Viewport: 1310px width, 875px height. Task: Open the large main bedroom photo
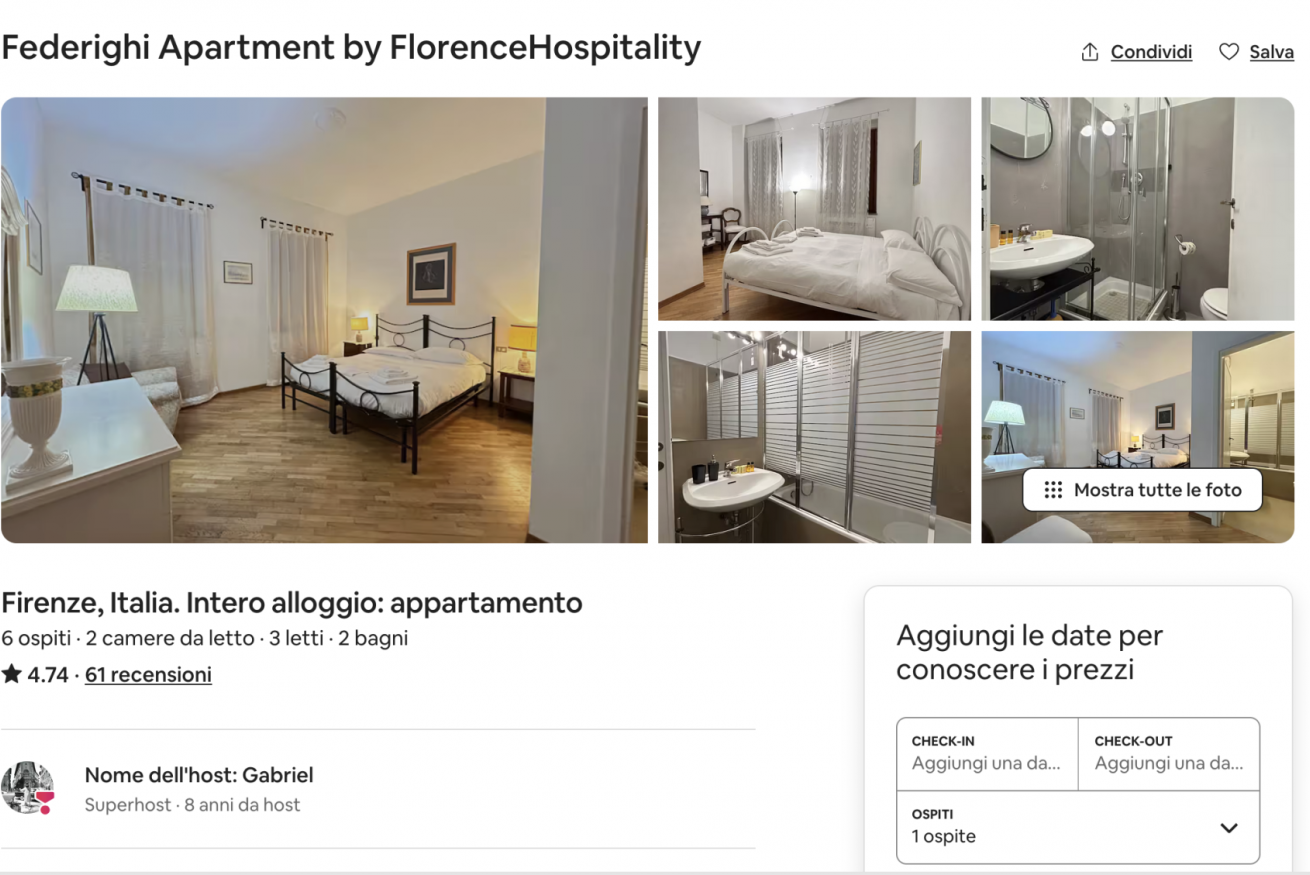tap(324, 320)
